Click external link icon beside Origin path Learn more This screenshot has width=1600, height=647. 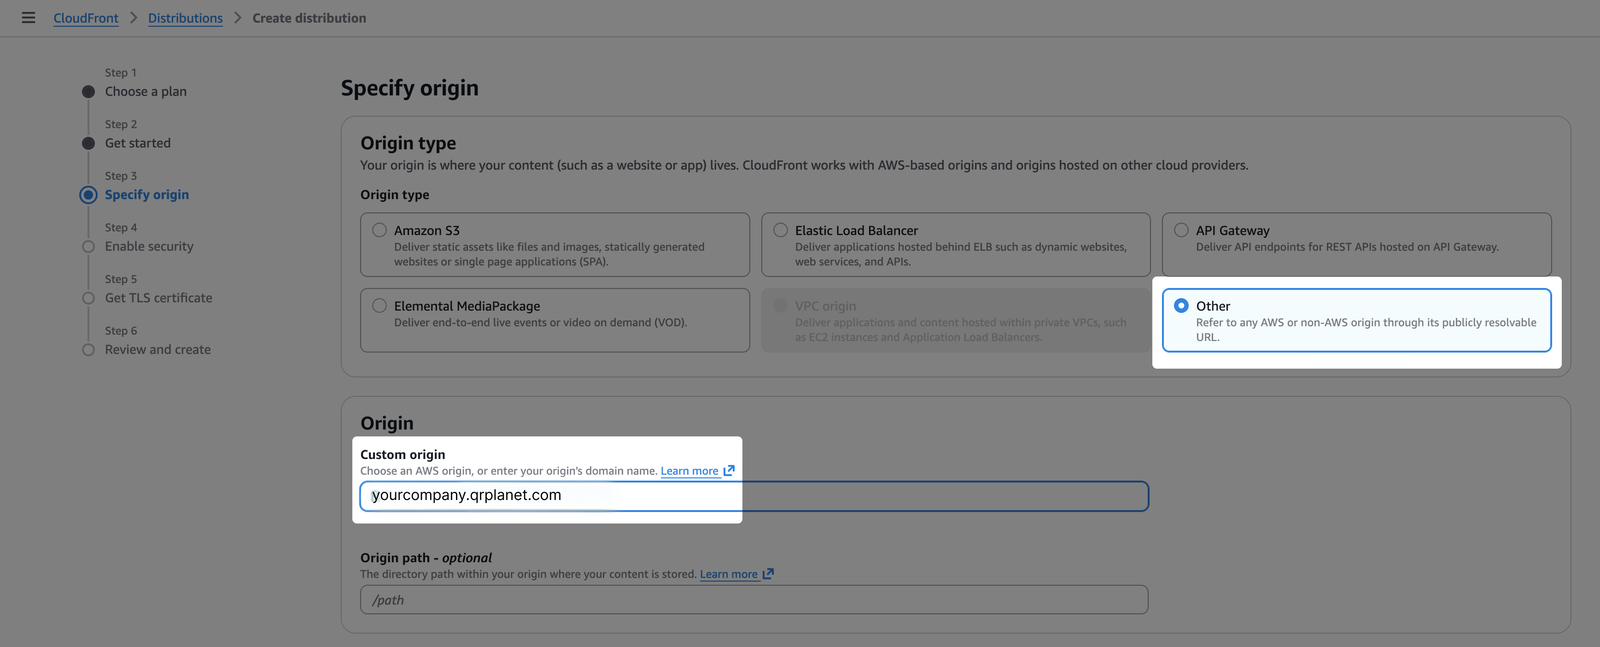(x=768, y=575)
